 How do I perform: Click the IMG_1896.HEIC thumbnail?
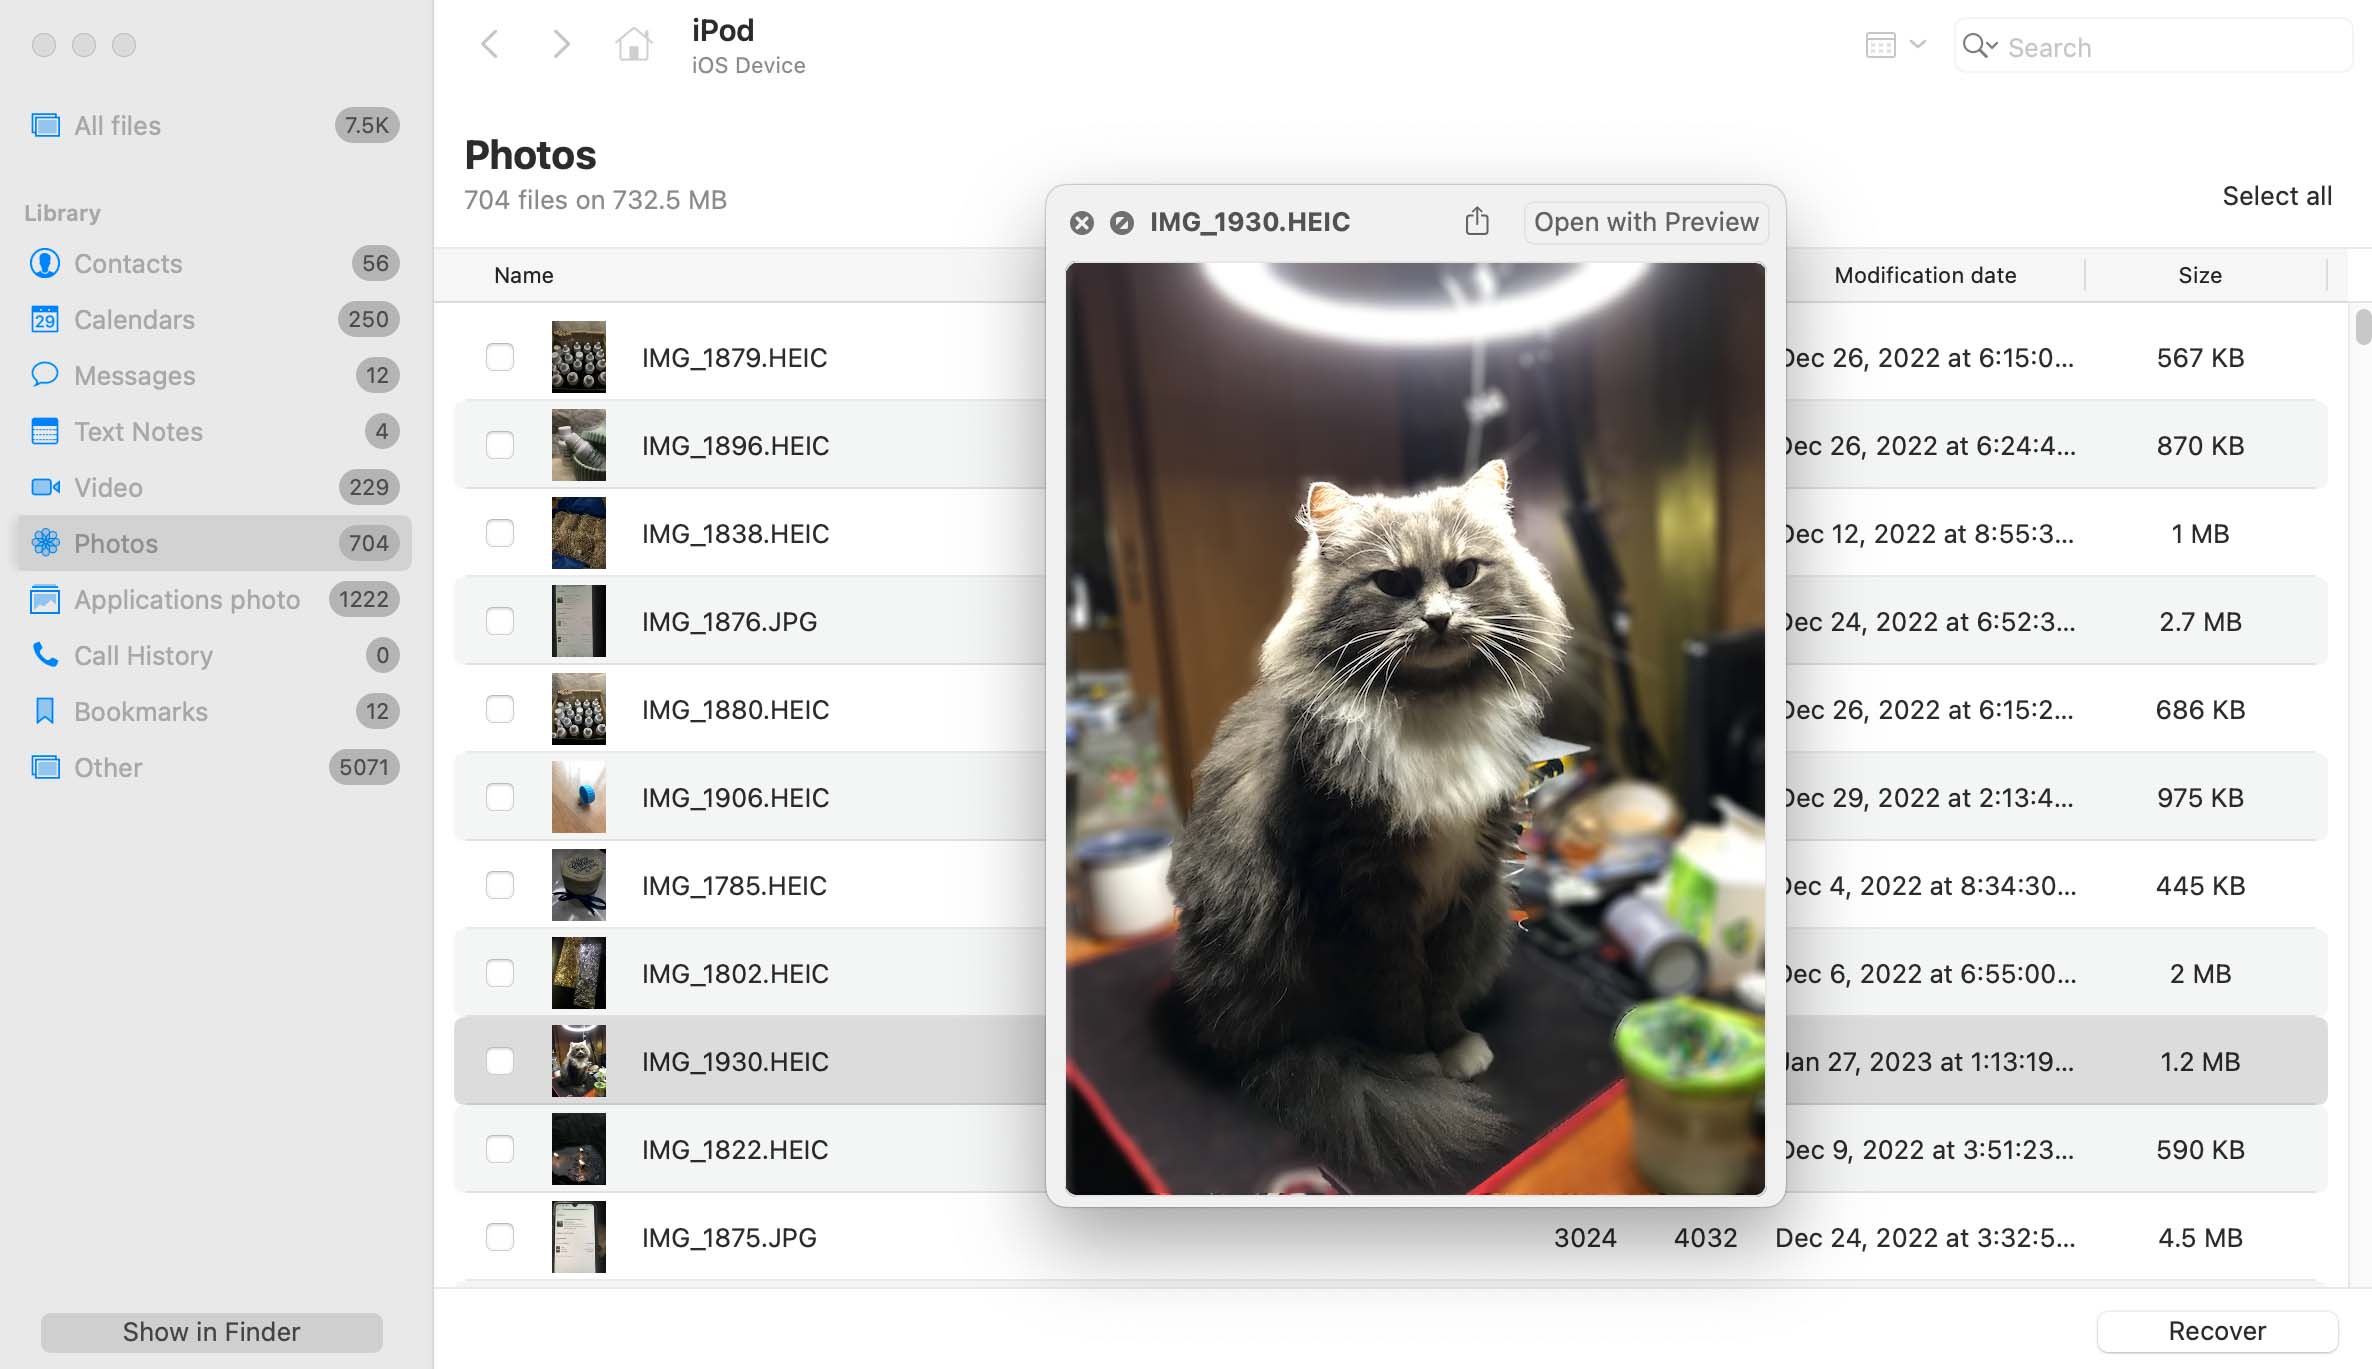tap(579, 445)
